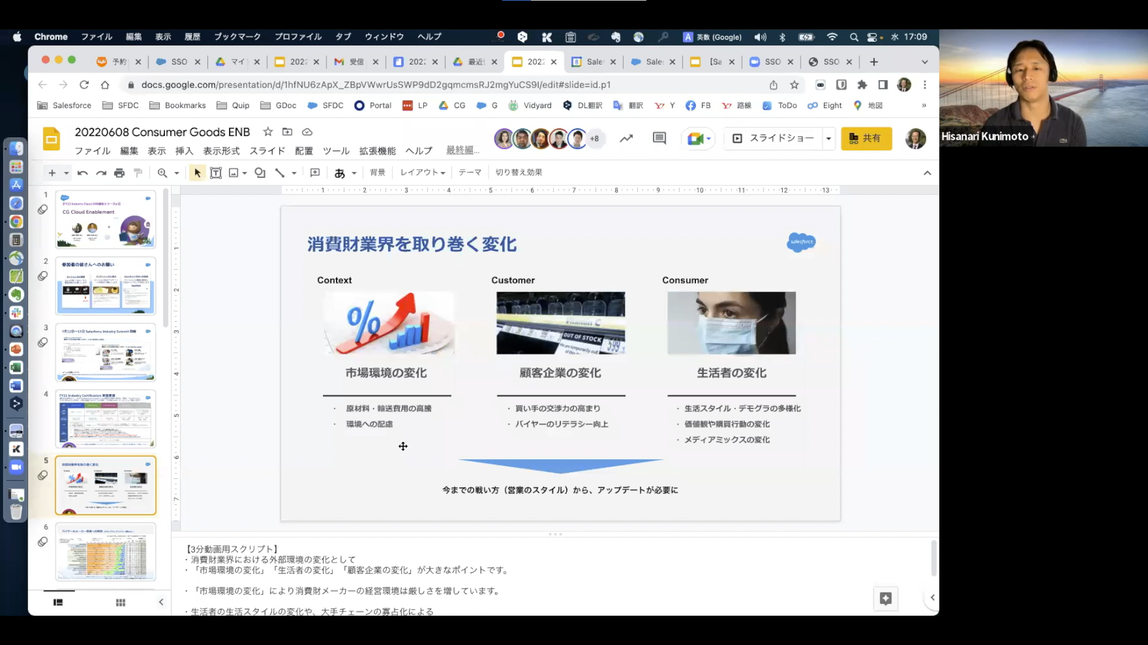Screen dimensions: 1148x645
Task: Open the zoom level dropdown arrow
Action: click(176, 174)
